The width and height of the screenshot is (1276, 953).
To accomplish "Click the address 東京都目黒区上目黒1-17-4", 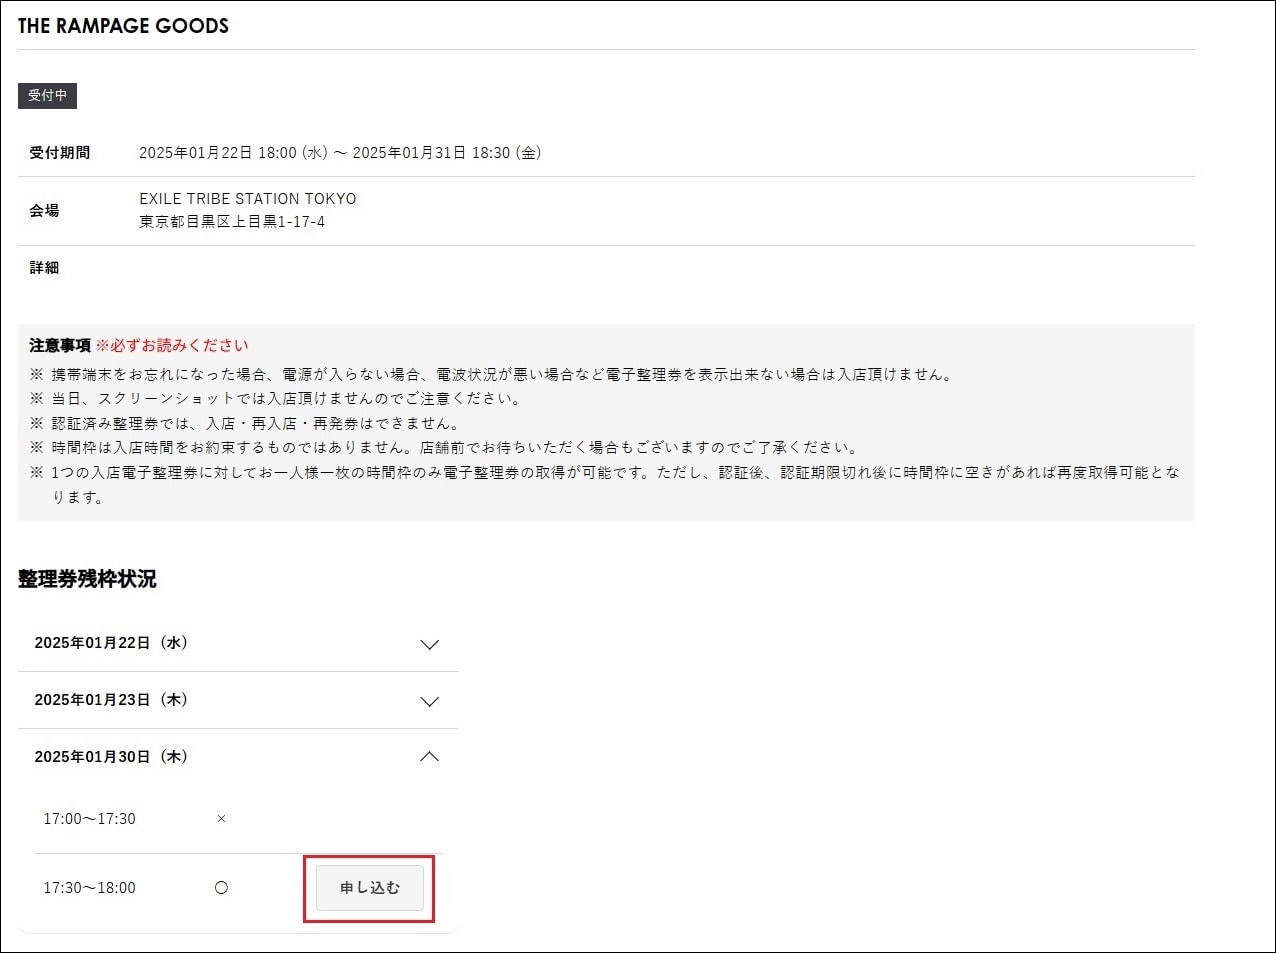I will (x=232, y=222).
